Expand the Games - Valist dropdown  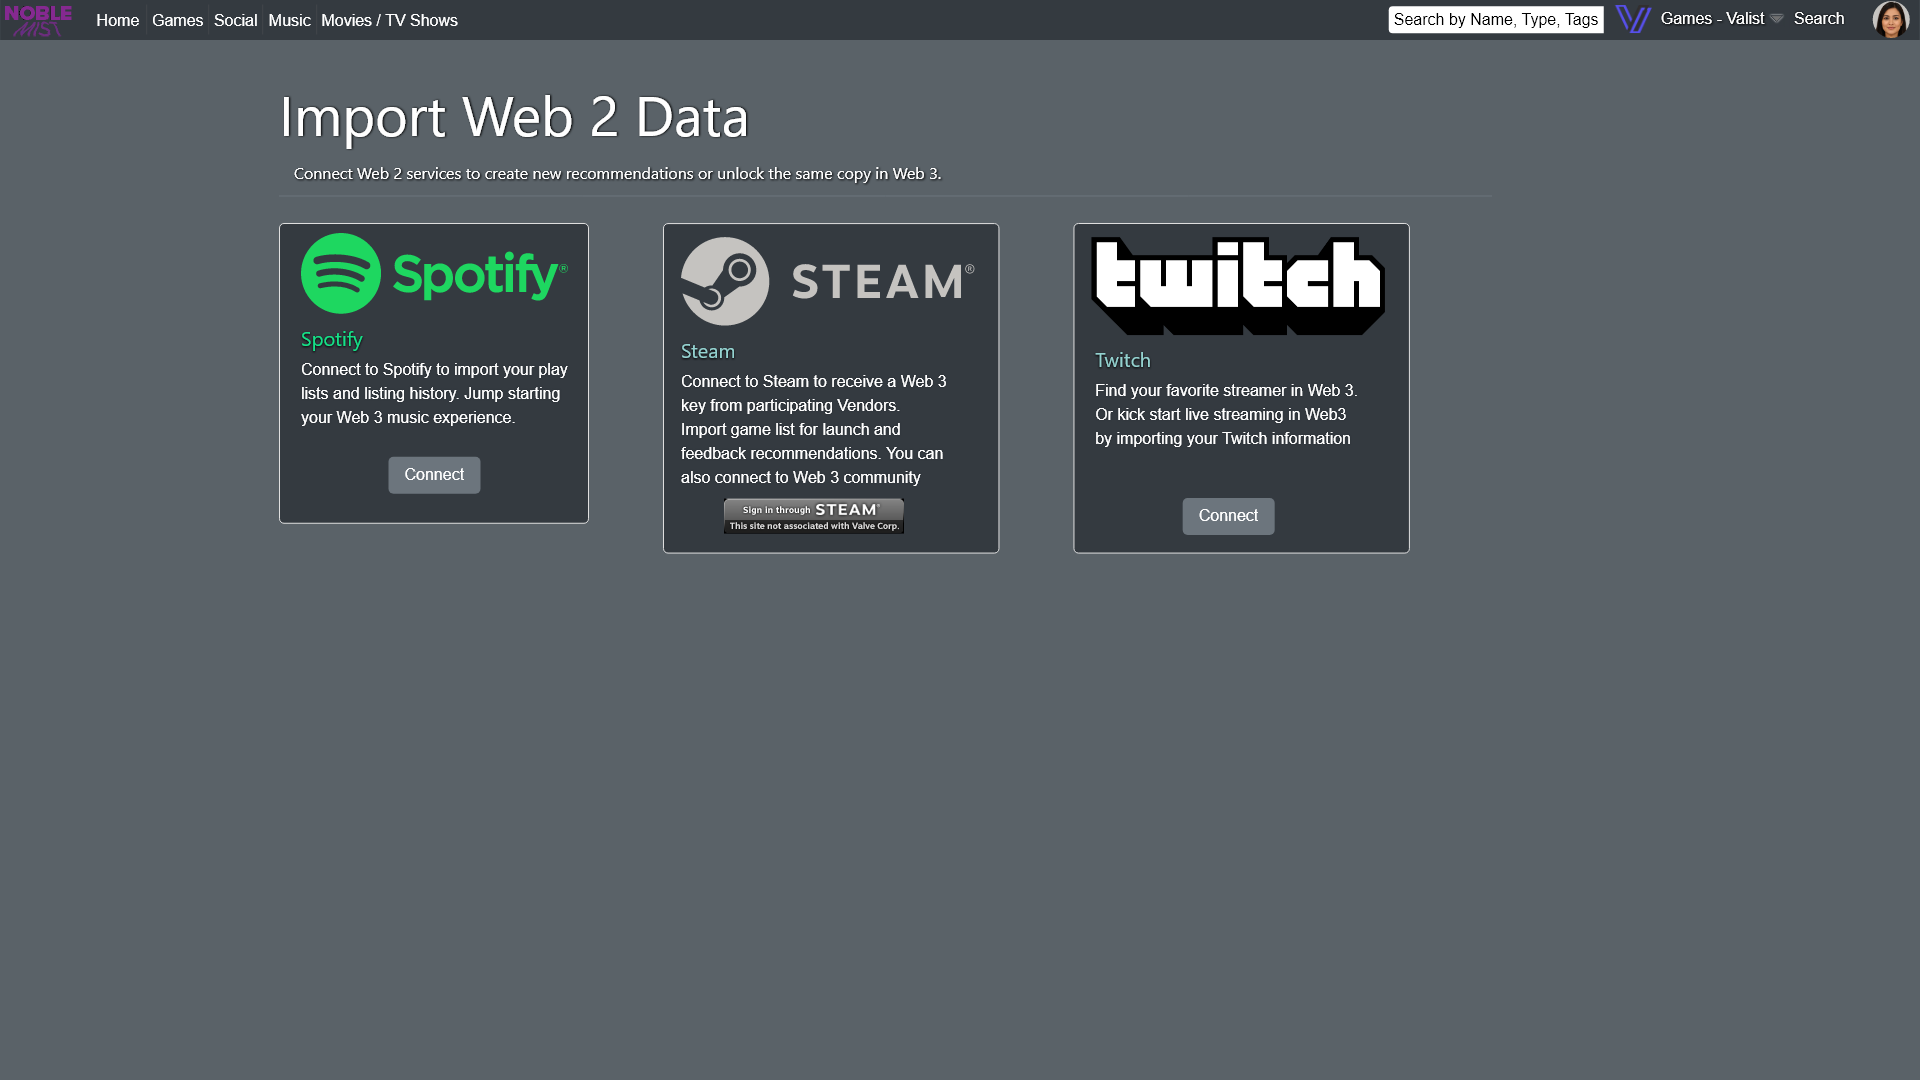coord(1721,19)
